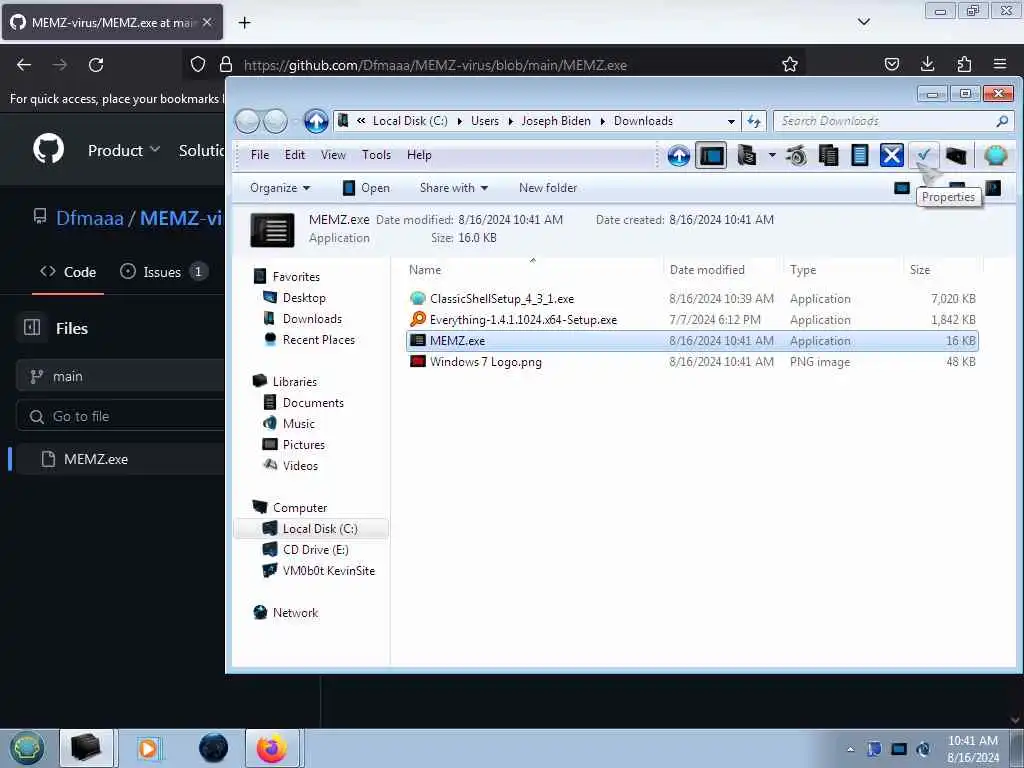Open Classic Shell settings via teal shell icon

(x=995, y=155)
